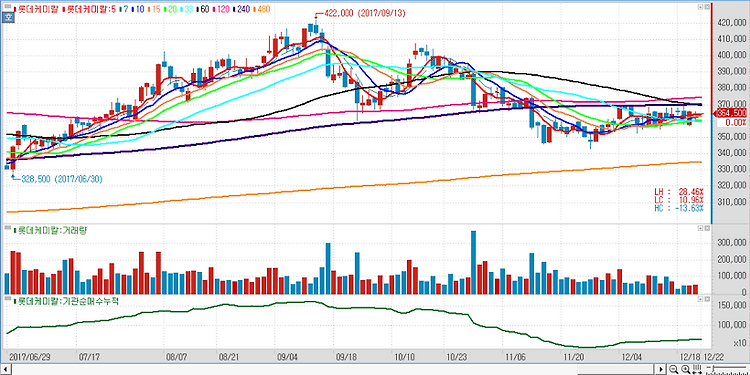750x375 pixels.
Task: Click the chart settings icon above 호
Action: 7,7
